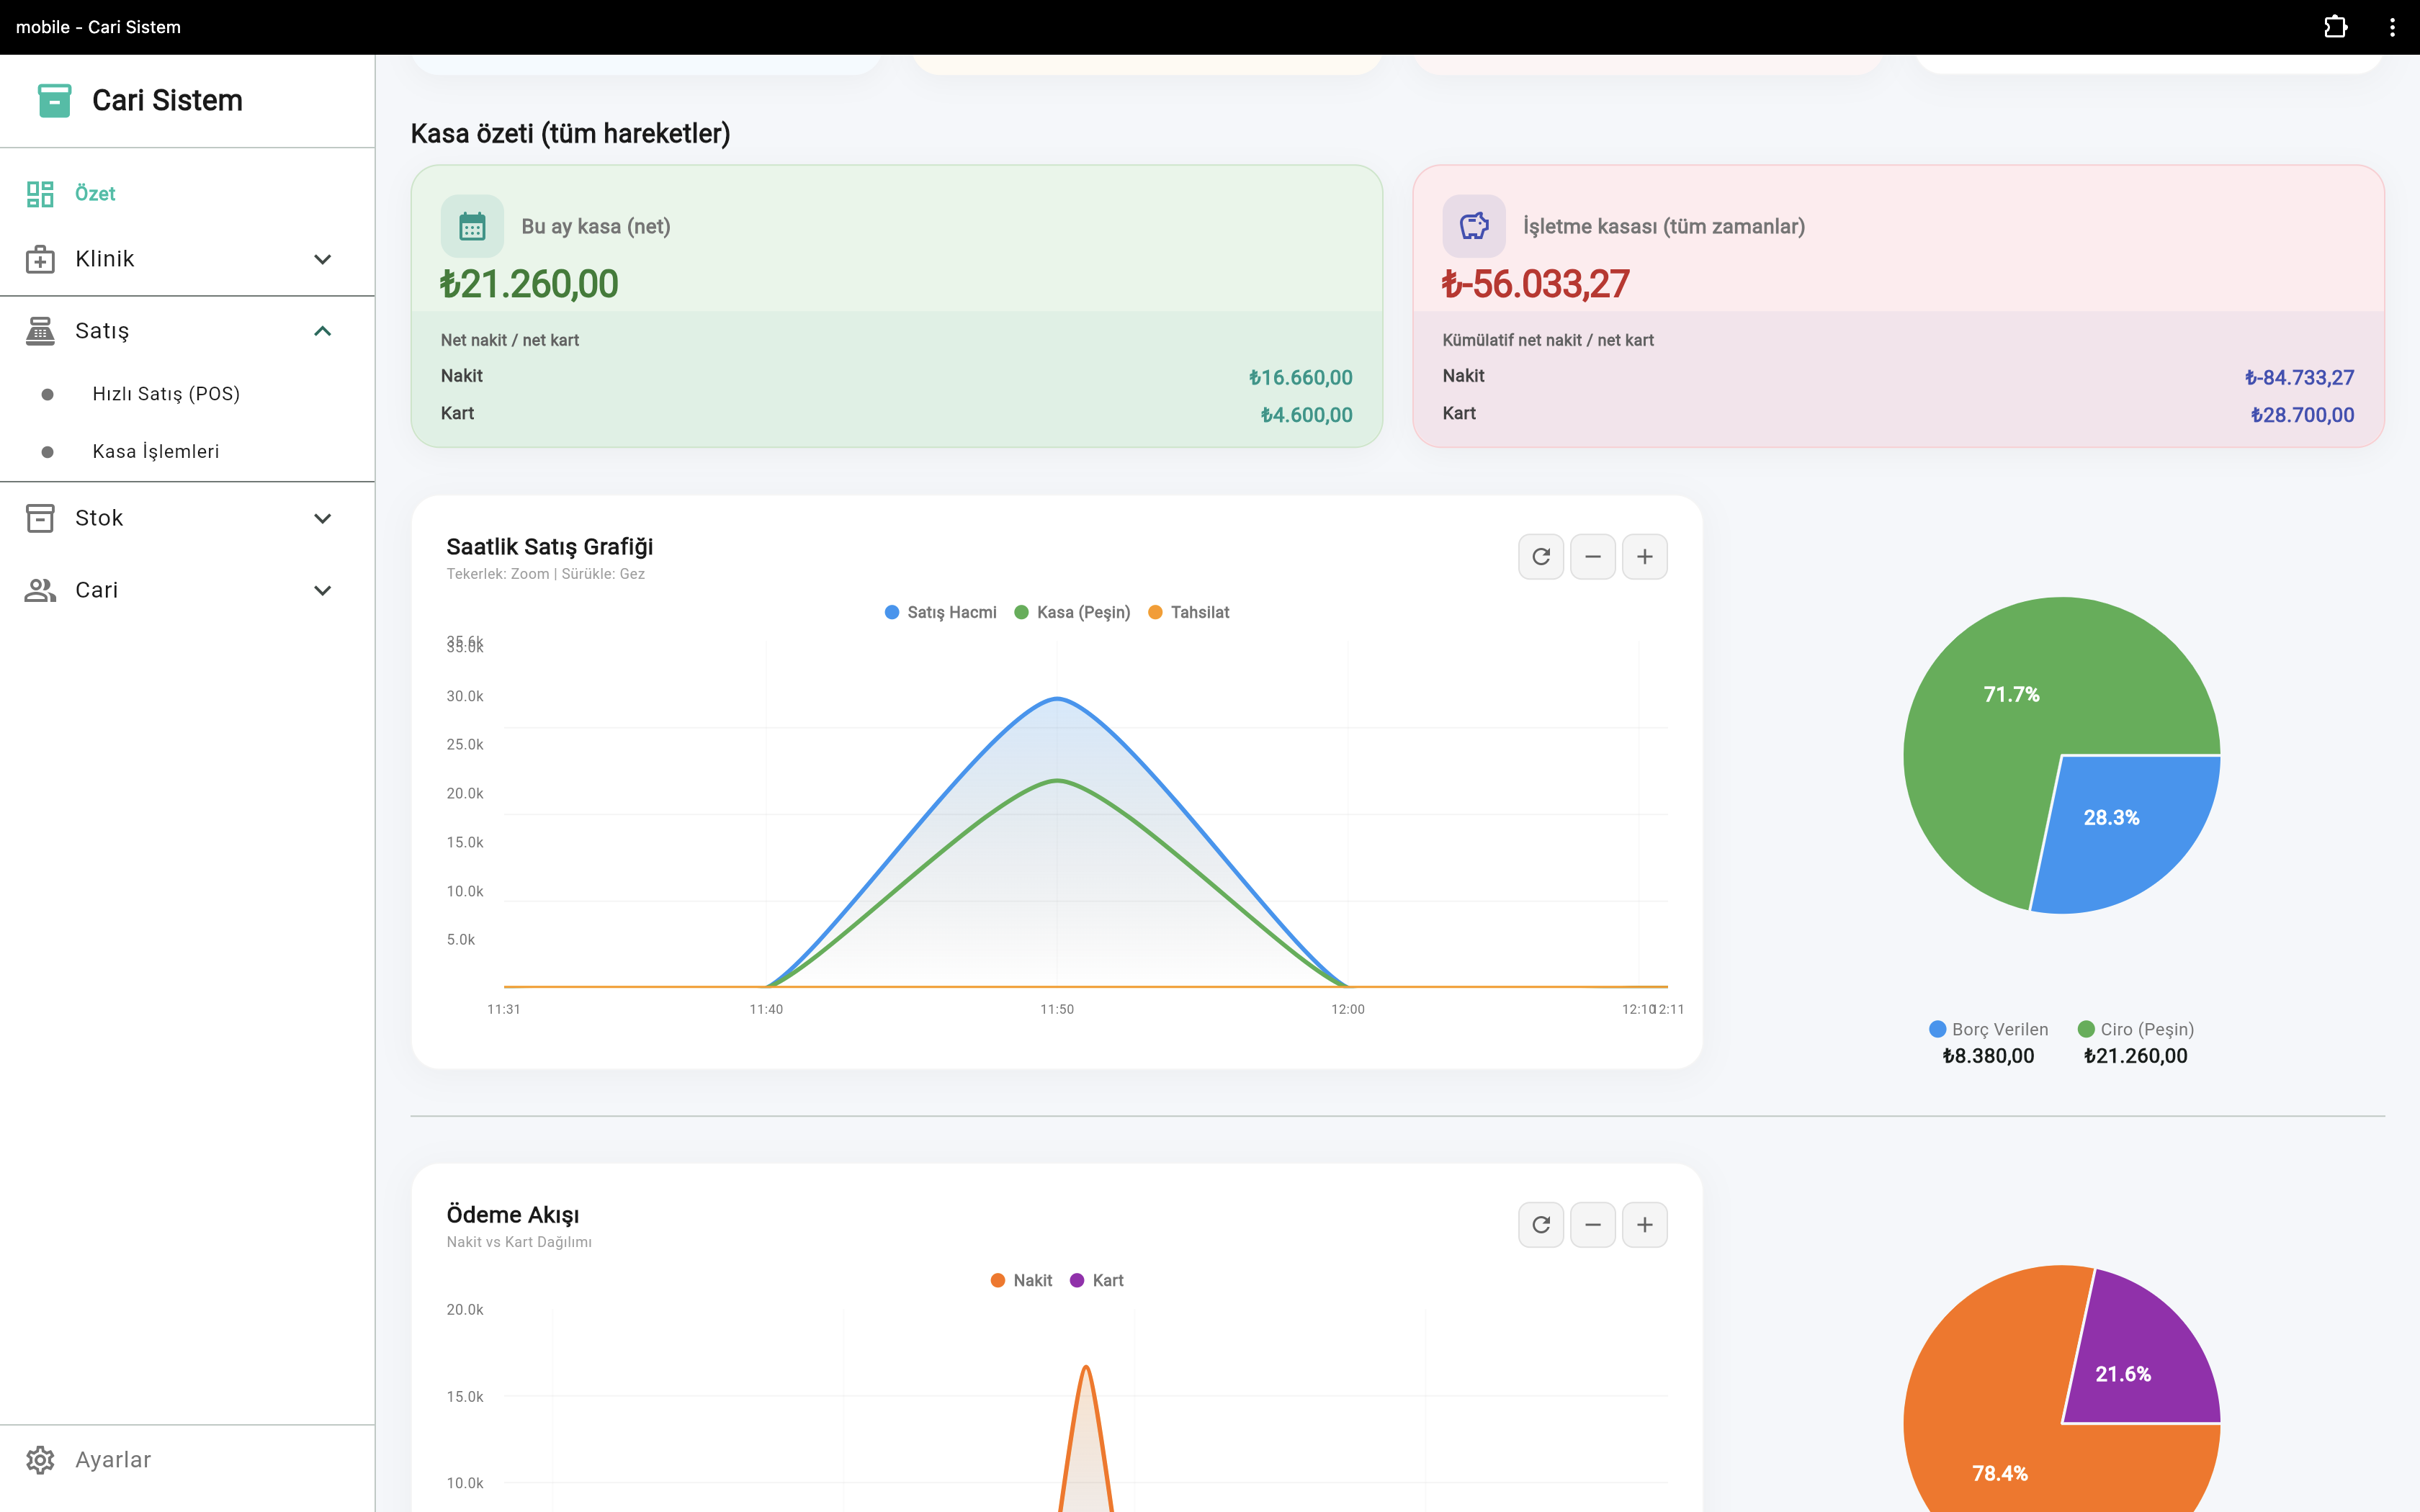Click the Satış cash register icon
Screen dimensions: 2420x1512
40,331
